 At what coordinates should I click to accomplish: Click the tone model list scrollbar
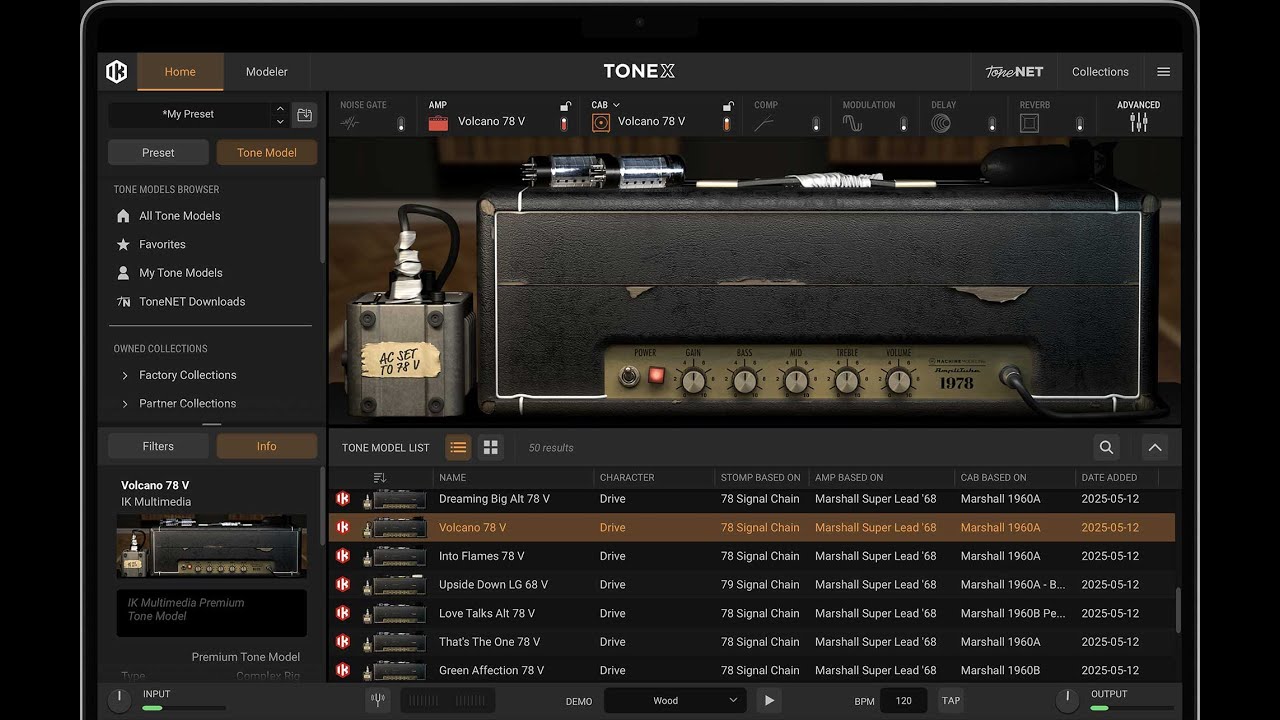point(1178,610)
